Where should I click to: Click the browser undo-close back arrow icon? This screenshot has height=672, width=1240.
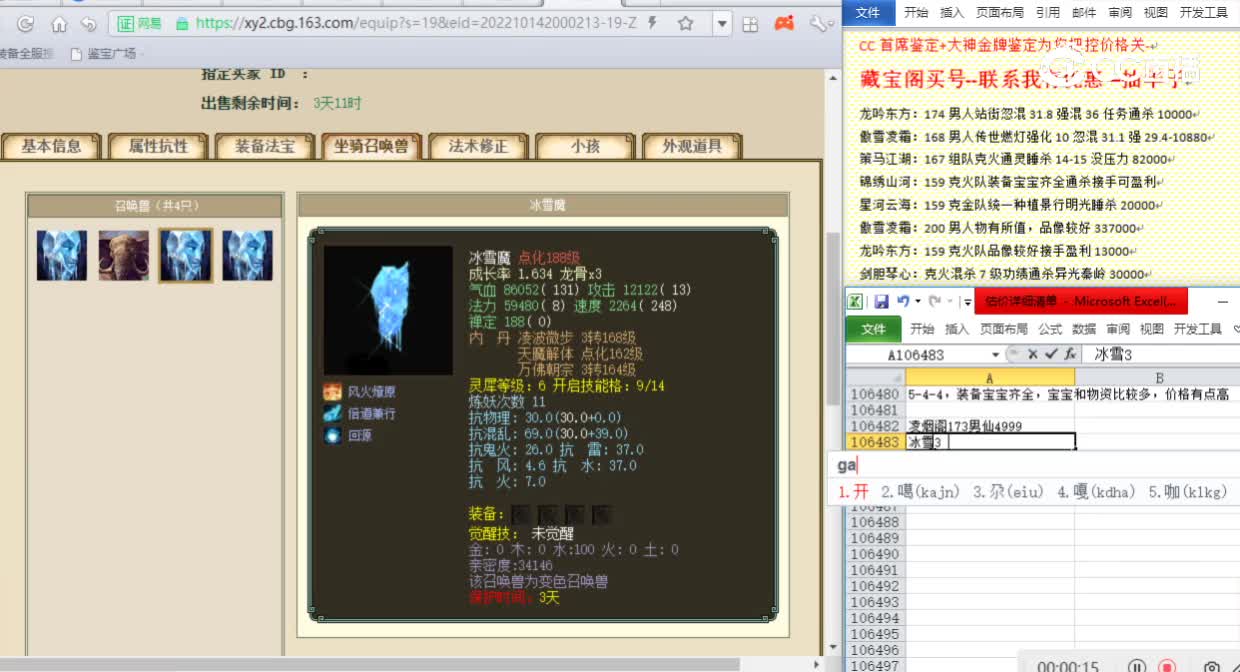89,24
